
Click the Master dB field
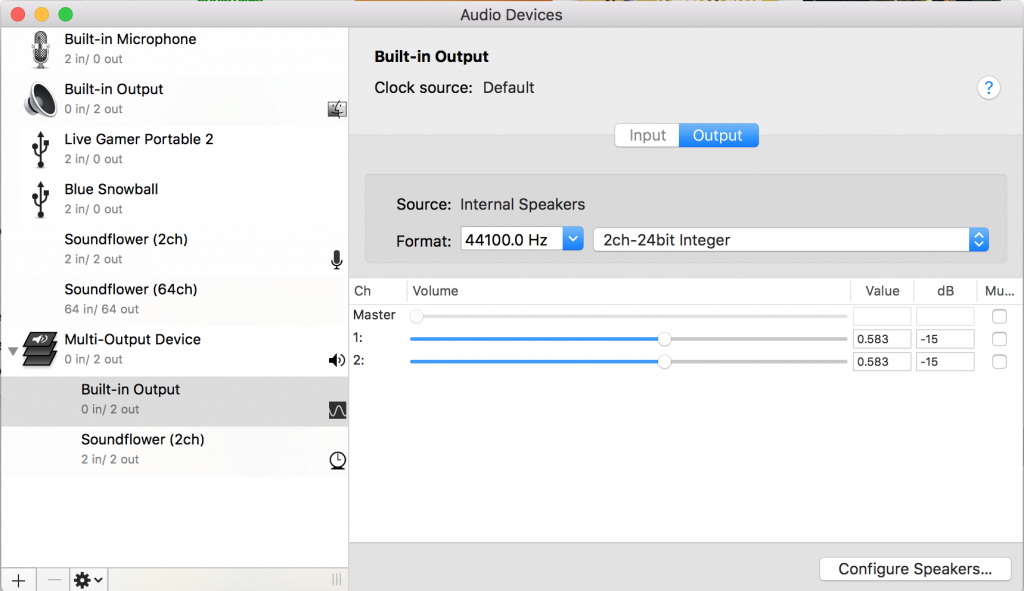(945, 317)
